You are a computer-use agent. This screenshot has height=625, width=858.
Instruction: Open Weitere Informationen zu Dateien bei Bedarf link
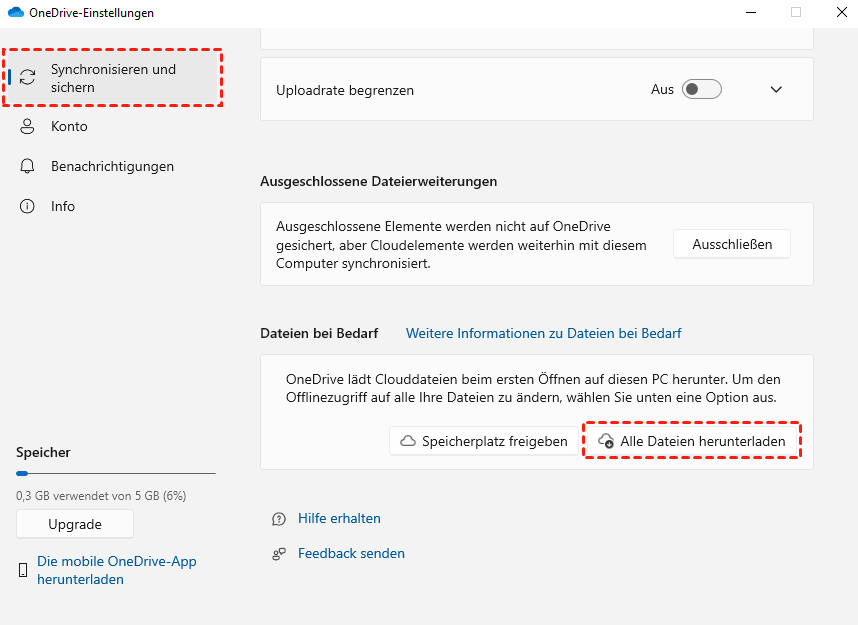543,333
